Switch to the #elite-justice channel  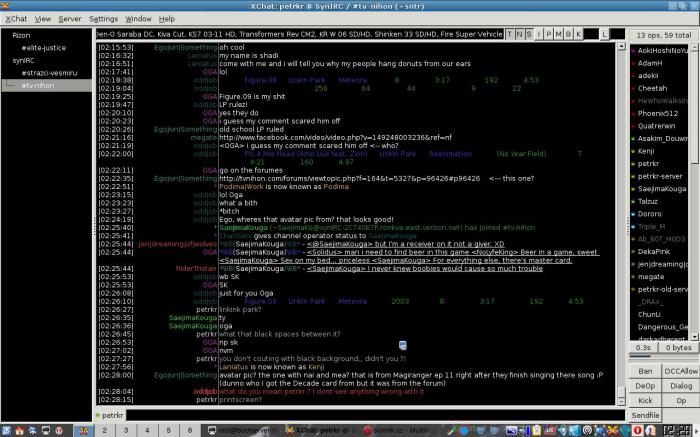coord(43,48)
